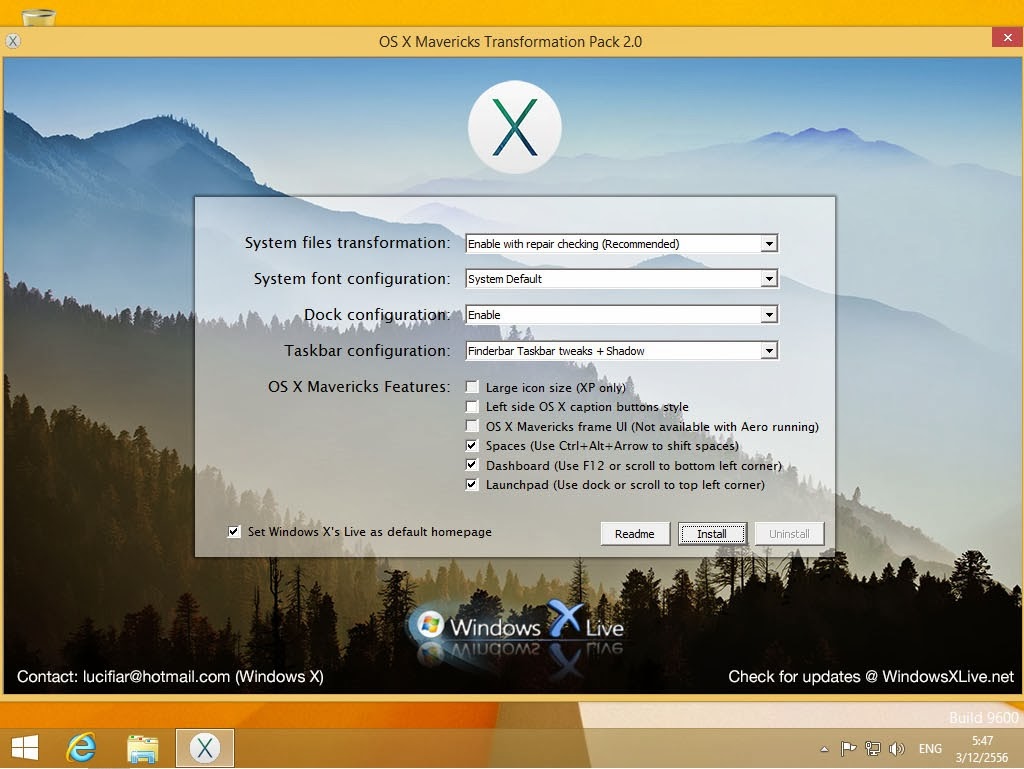
Task: Open the Taskbar configuration dropdown
Action: click(x=622, y=351)
